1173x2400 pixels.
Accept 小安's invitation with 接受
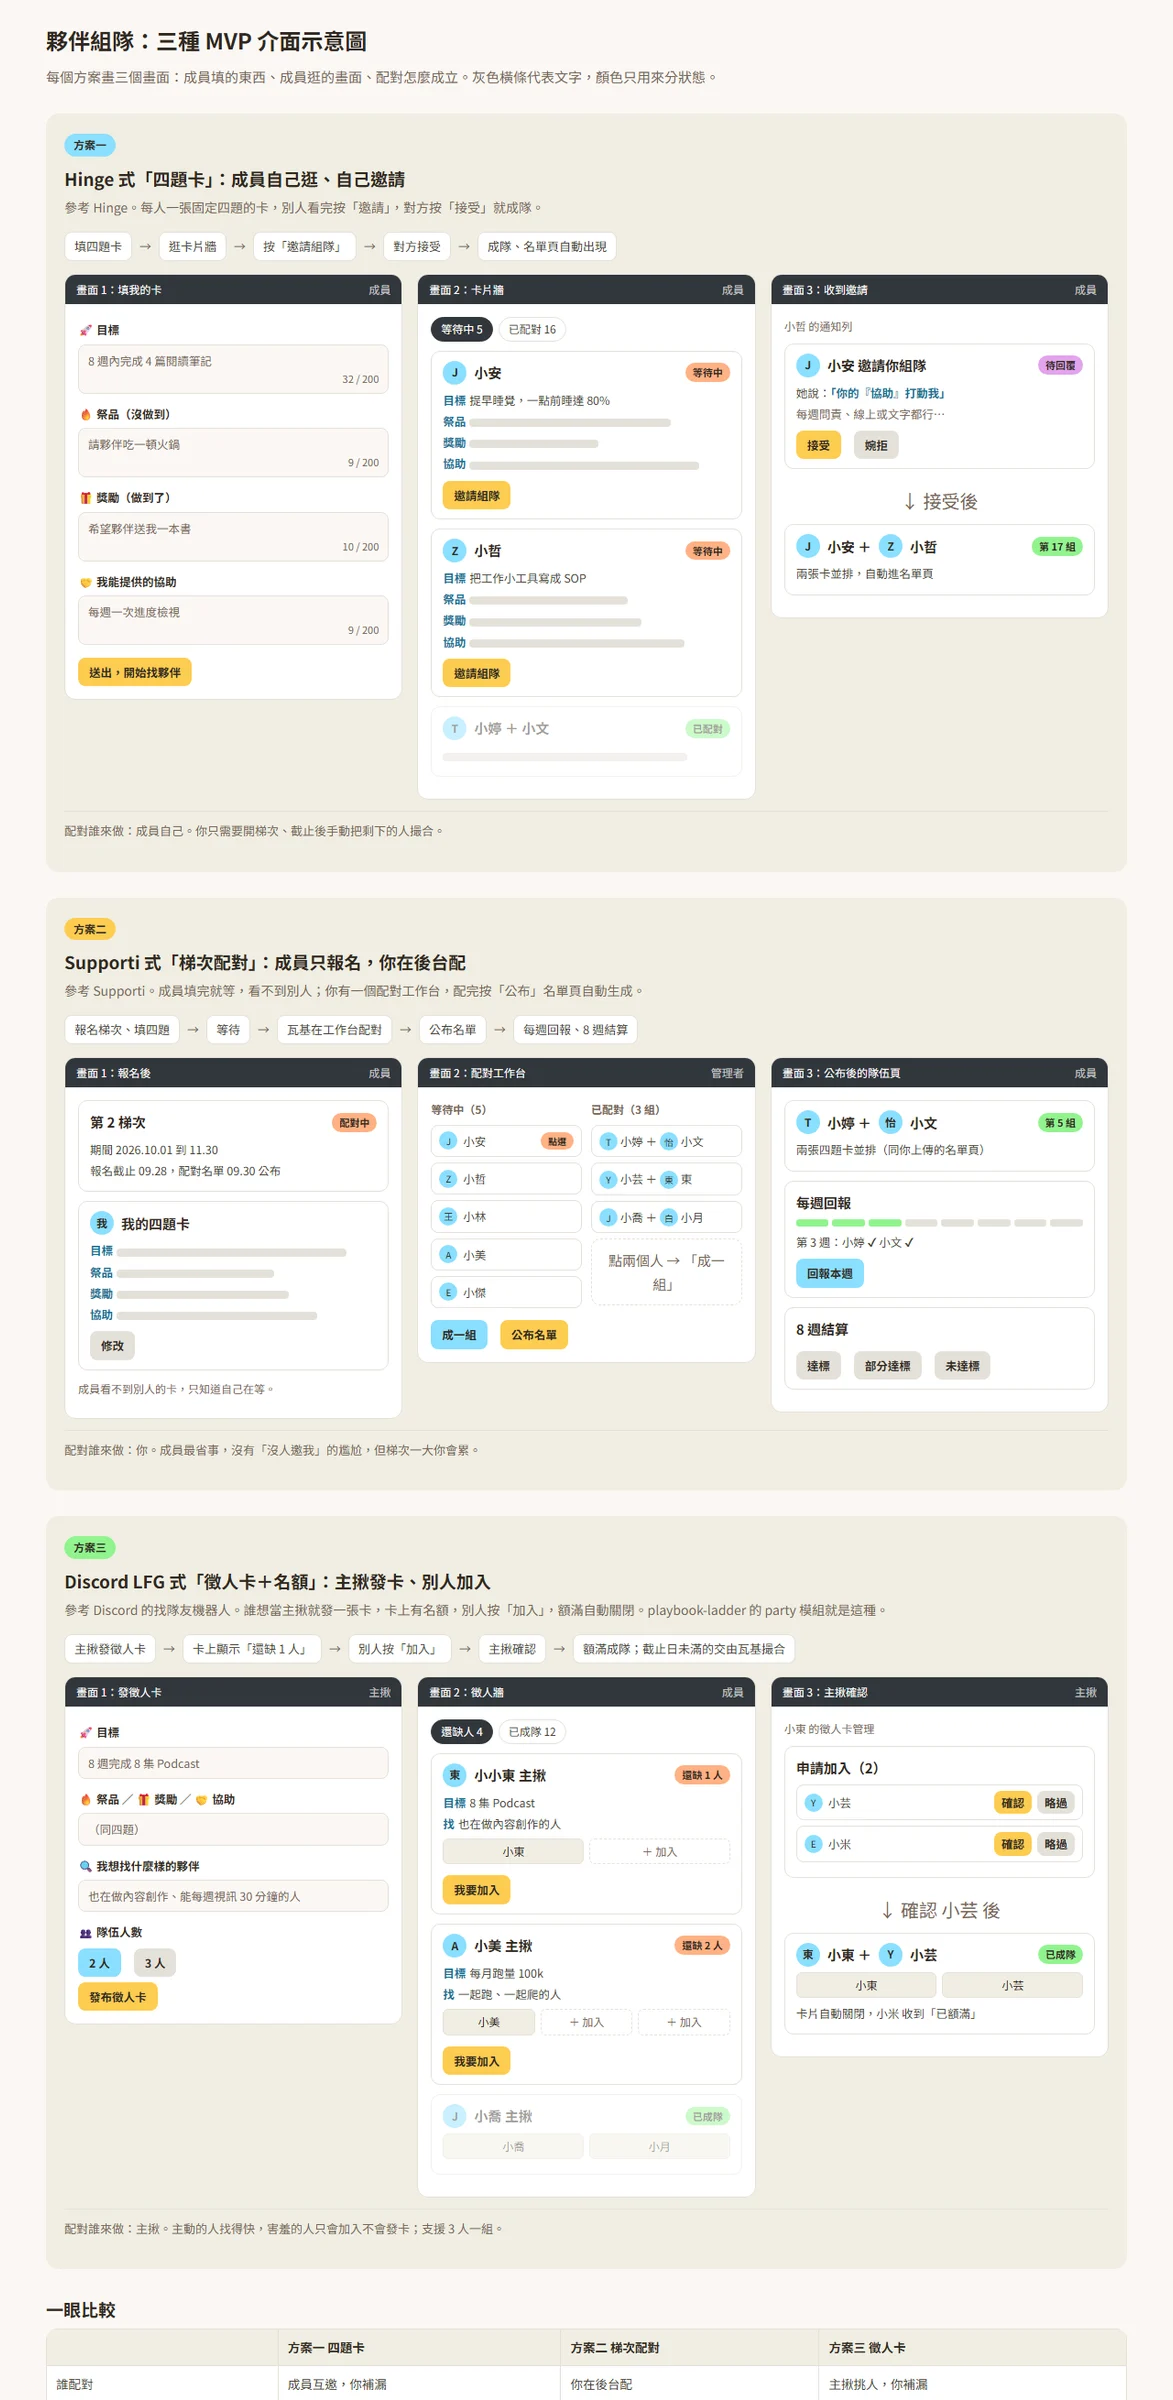(x=818, y=445)
